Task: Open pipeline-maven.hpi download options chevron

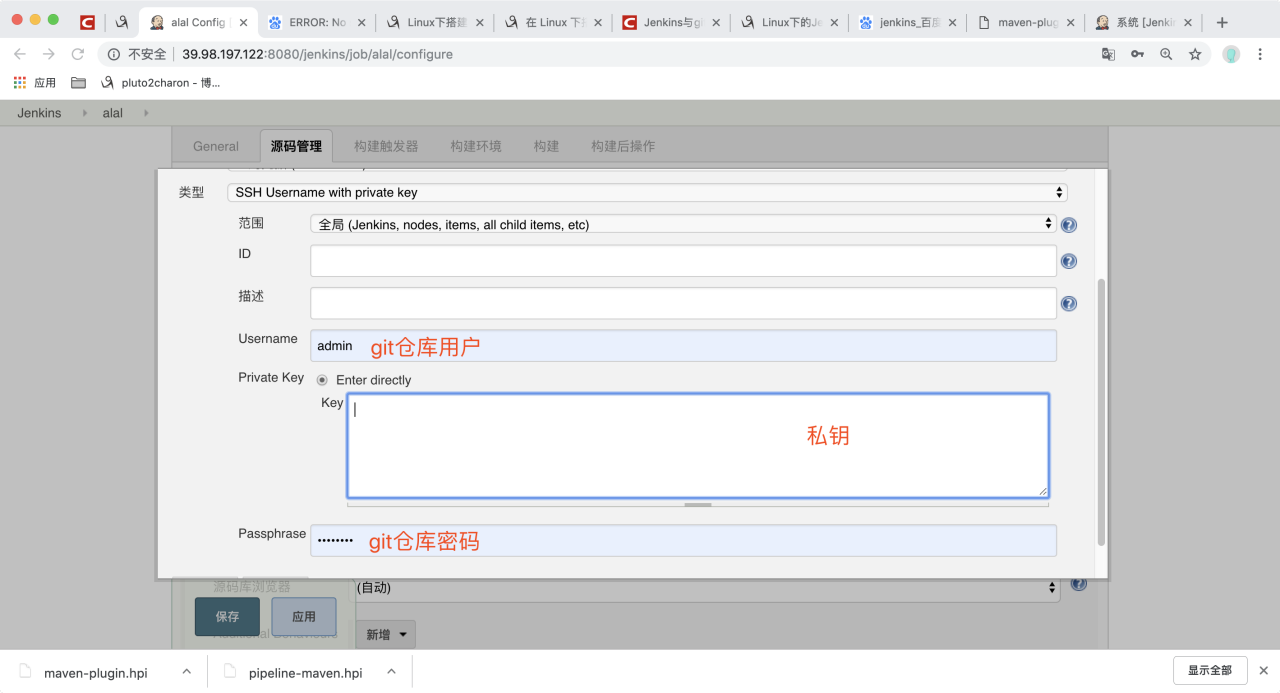Action: [x=391, y=672]
